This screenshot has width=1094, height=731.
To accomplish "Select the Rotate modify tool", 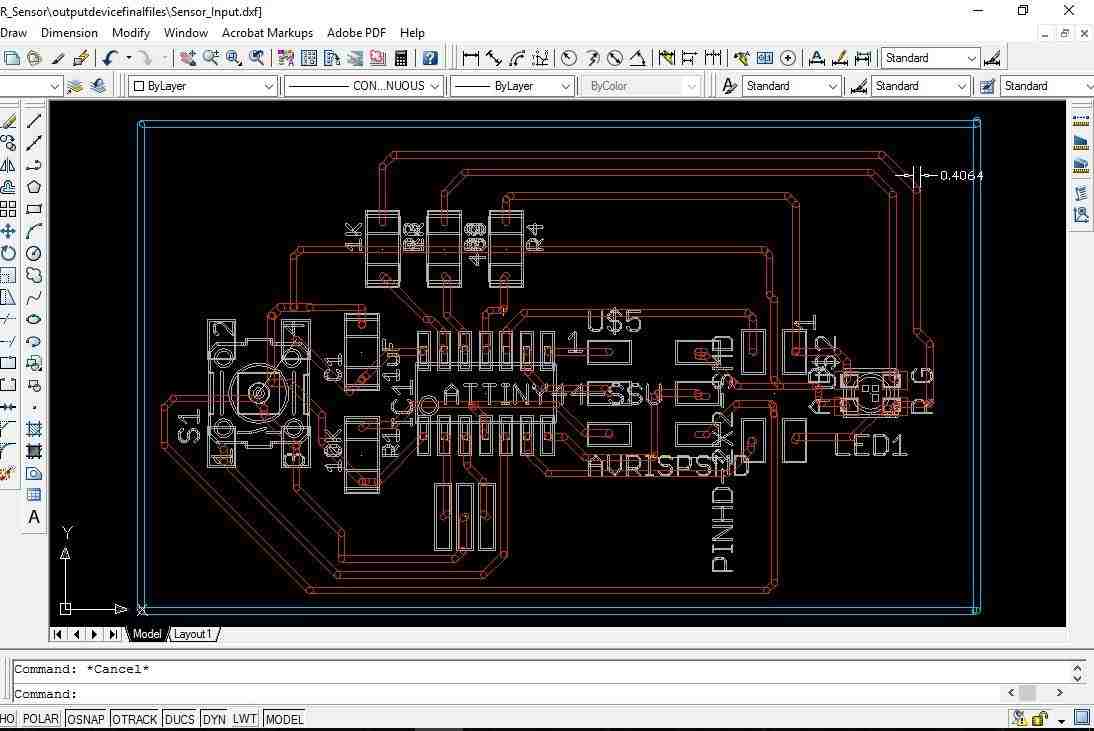I will pyautogui.click(x=8, y=253).
